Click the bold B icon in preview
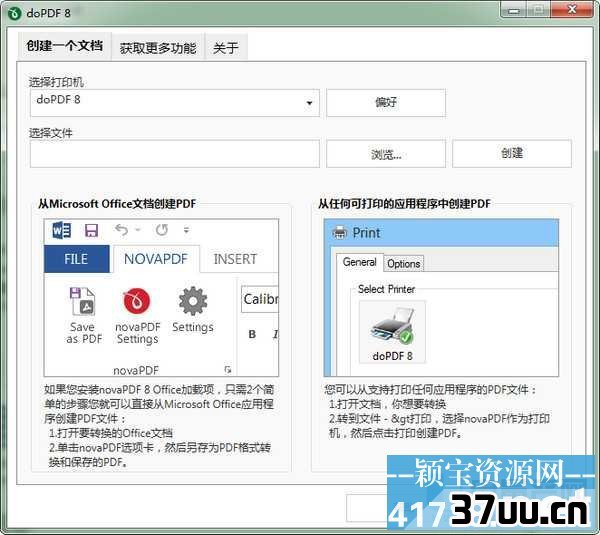The image size is (600, 535). [252, 334]
